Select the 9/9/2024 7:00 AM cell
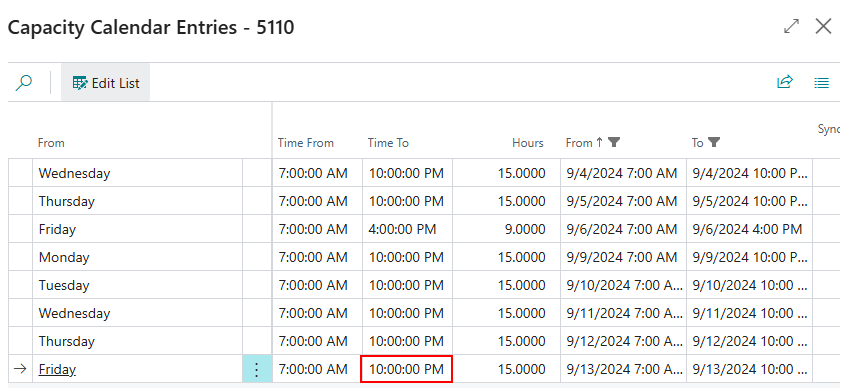This screenshot has width=860, height=388. 623,257
